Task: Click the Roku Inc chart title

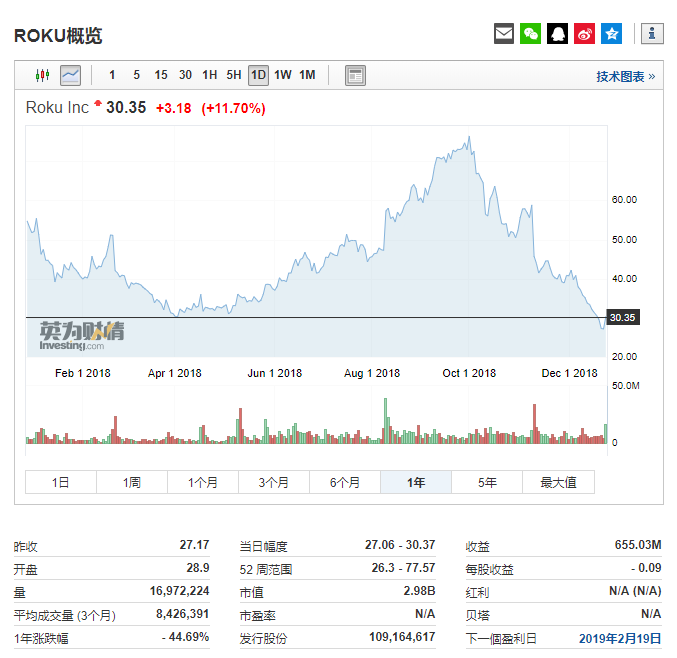Action: 57,108
